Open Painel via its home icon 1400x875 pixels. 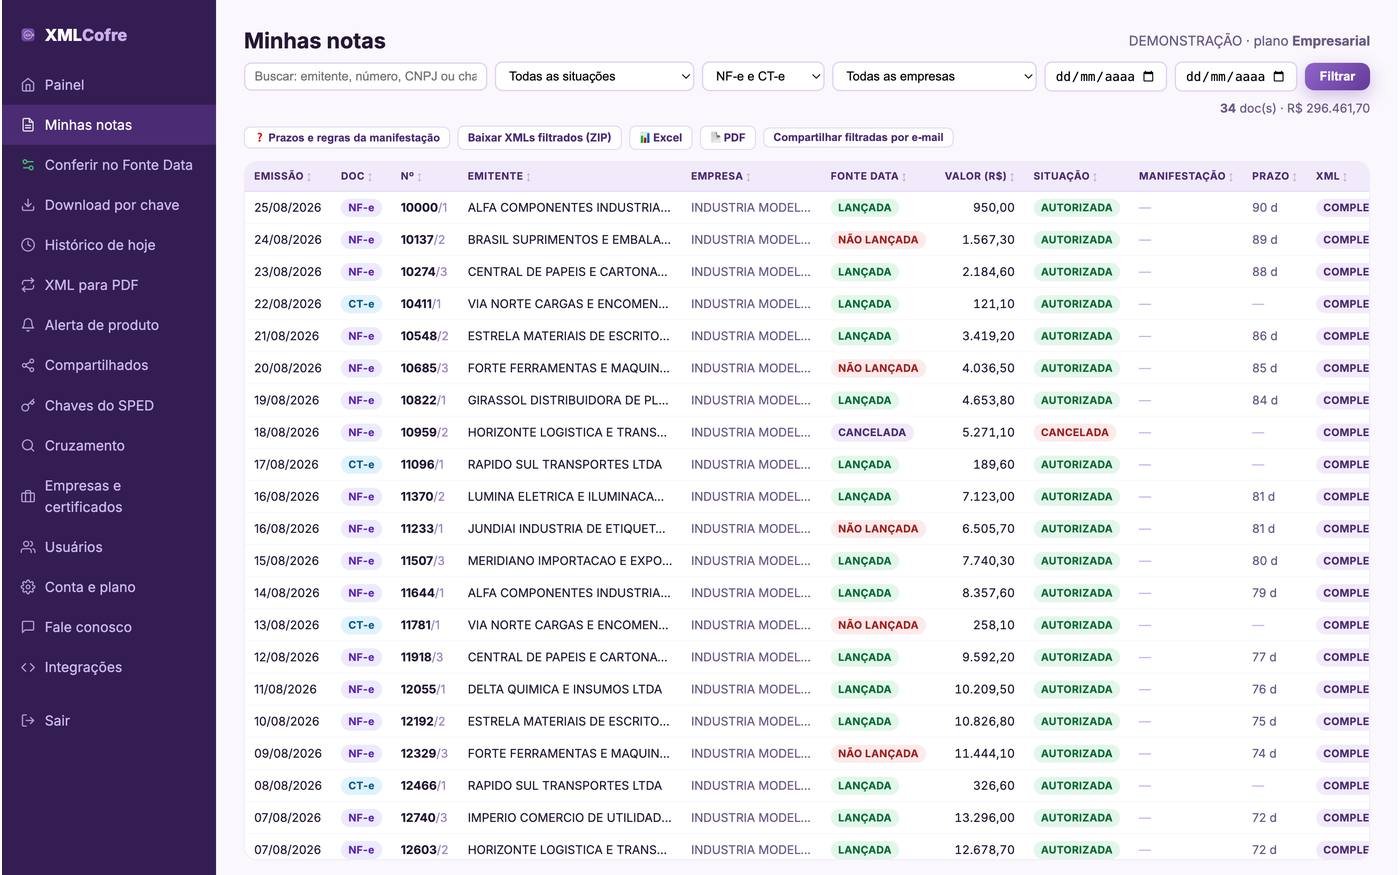[28, 85]
